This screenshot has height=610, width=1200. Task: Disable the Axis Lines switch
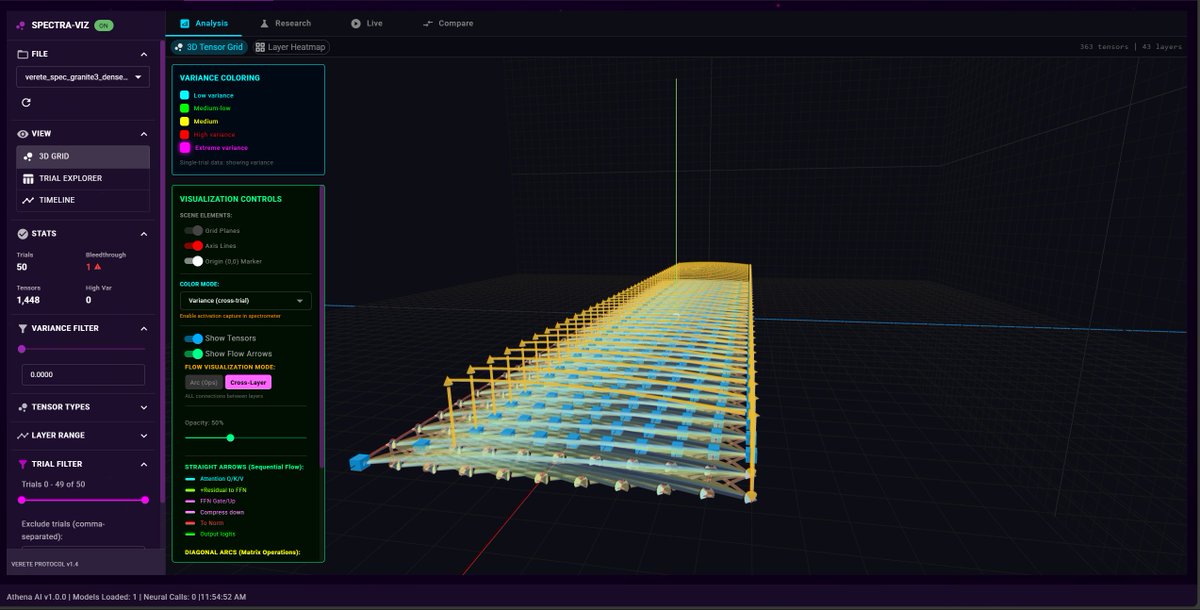pyautogui.click(x=193, y=245)
